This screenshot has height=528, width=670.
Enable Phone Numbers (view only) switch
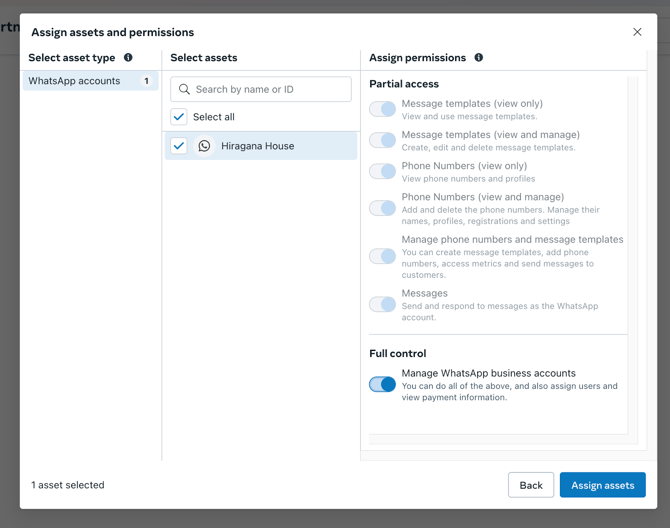[382, 171]
